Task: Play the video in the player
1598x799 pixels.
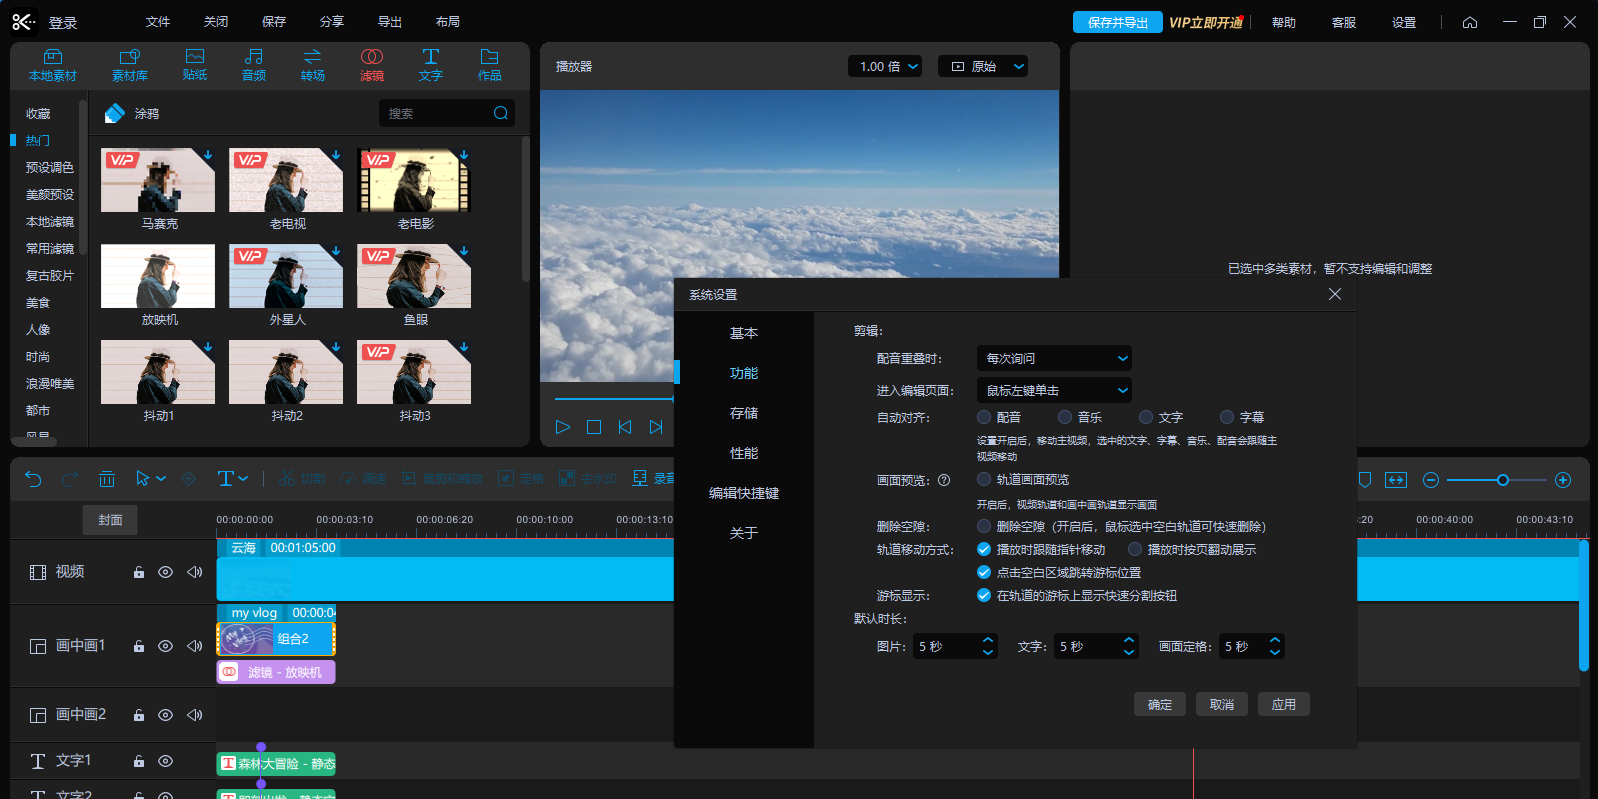Action: pos(563,427)
